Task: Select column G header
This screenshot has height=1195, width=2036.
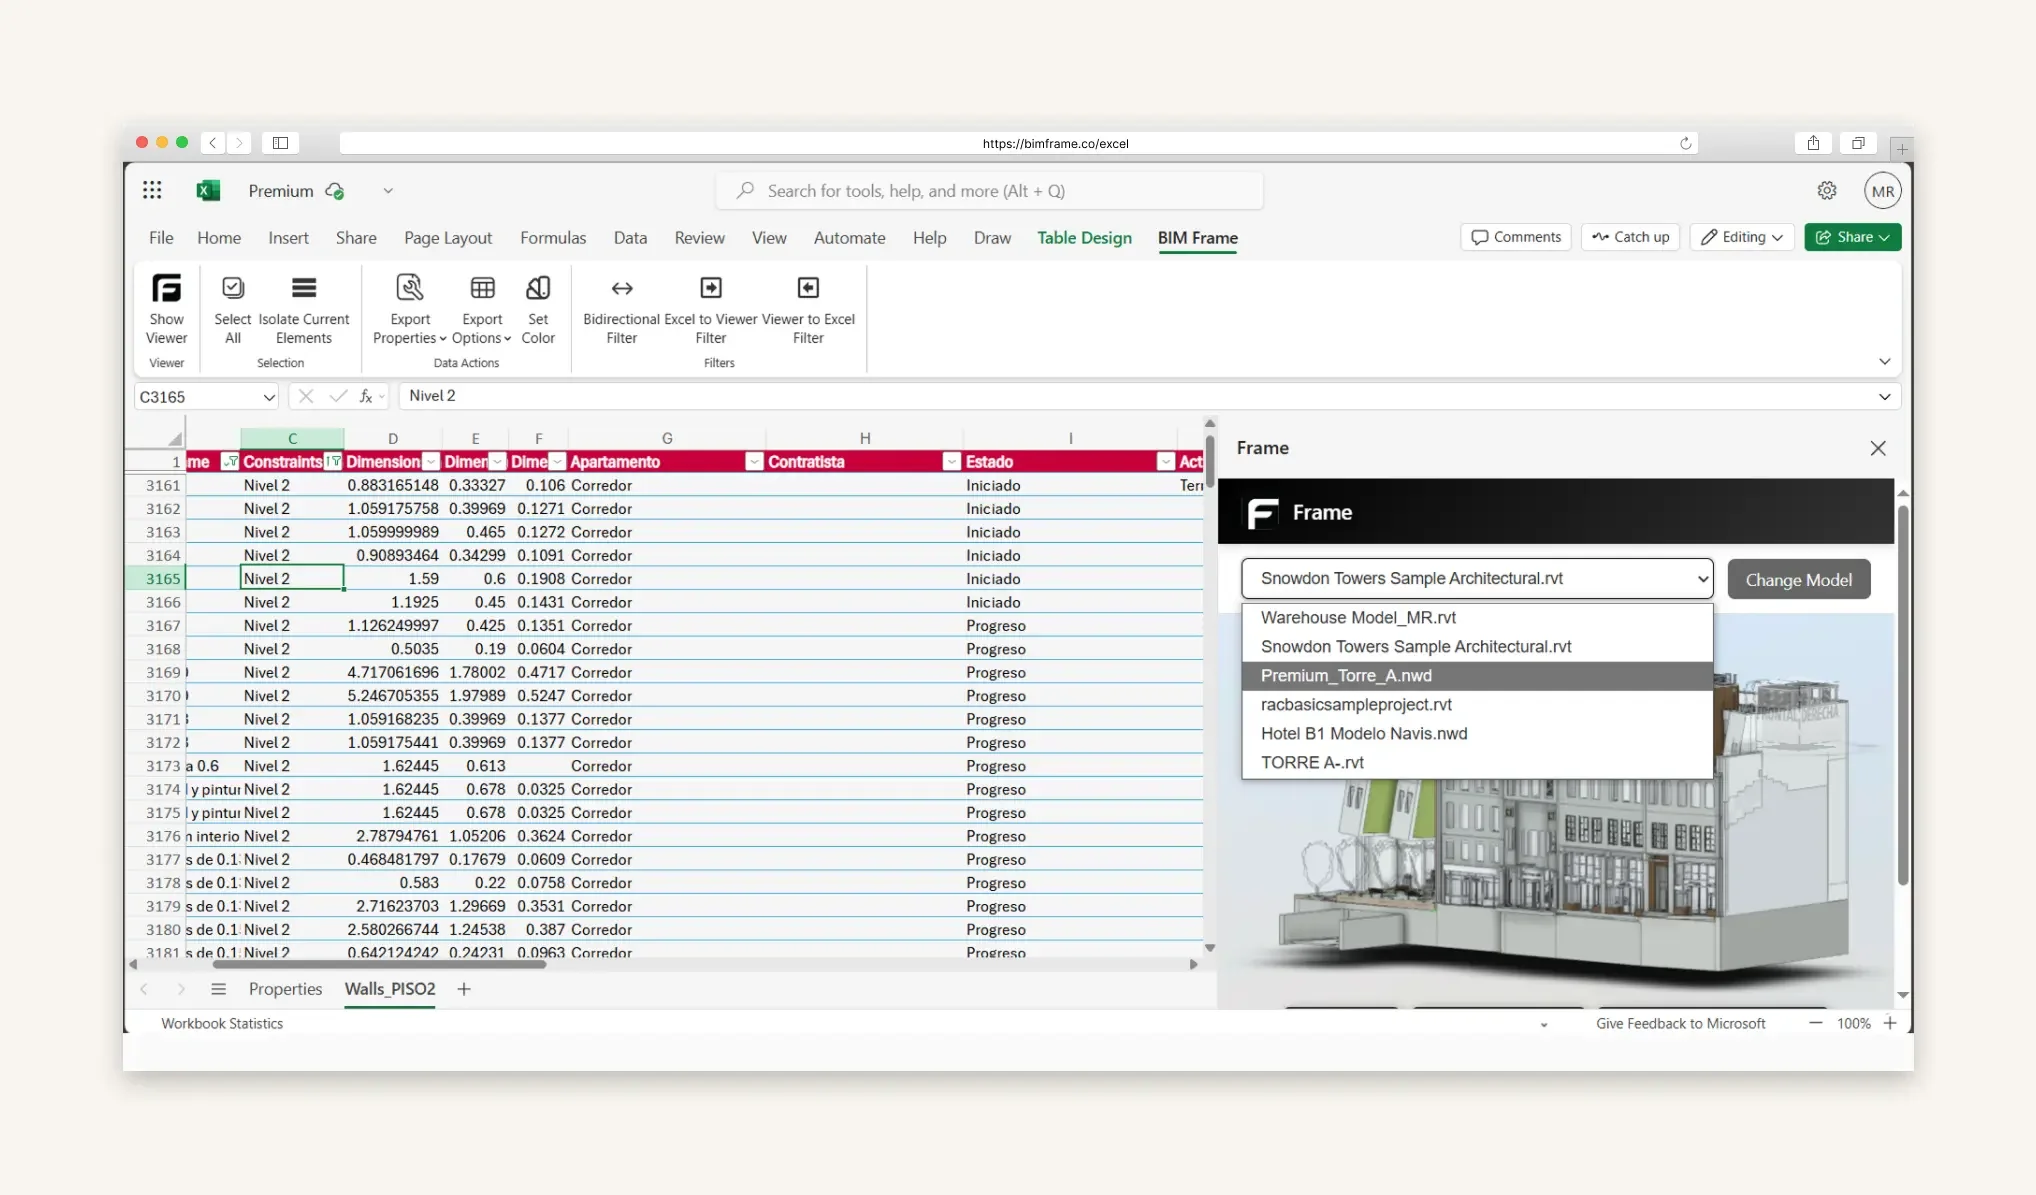Action: [667, 438]
